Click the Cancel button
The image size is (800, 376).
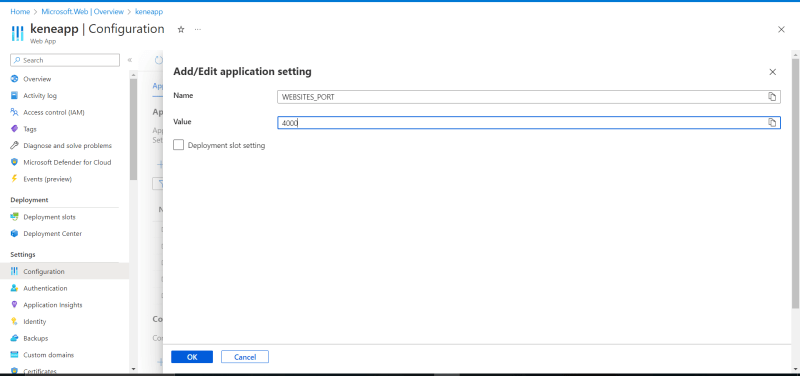coord(245,357)
